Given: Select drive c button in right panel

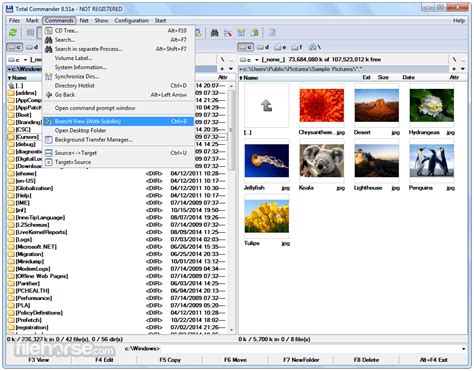Looking at the screenshot, I should point(246,47).
